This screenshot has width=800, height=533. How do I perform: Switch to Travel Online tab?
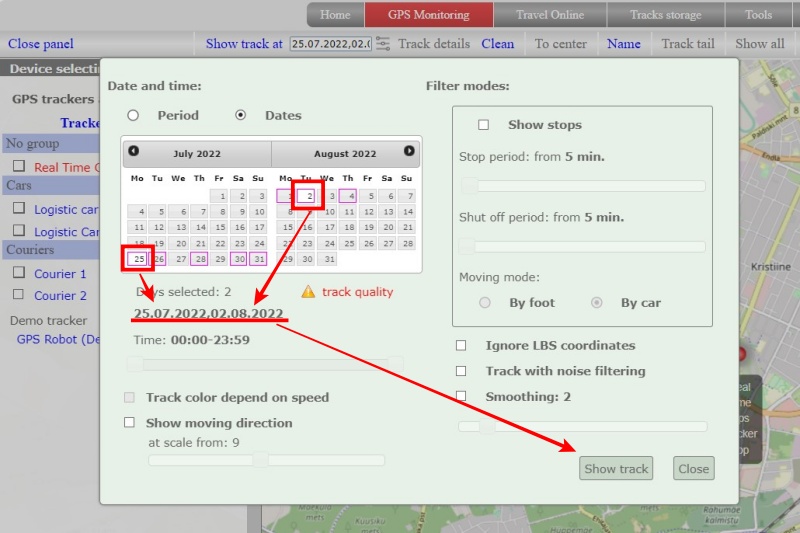tap(551, 15)
